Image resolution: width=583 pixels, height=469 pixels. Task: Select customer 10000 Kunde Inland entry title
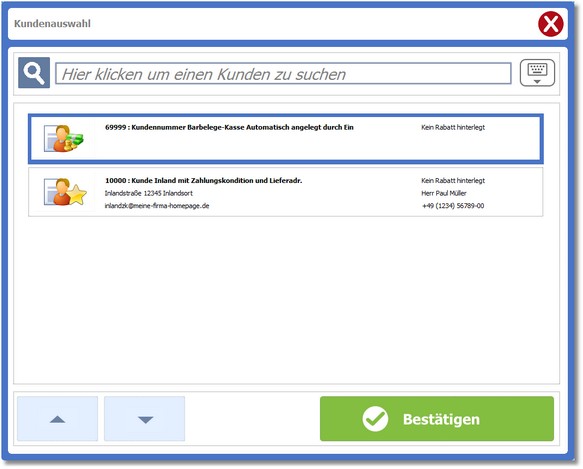click(203, 180)
